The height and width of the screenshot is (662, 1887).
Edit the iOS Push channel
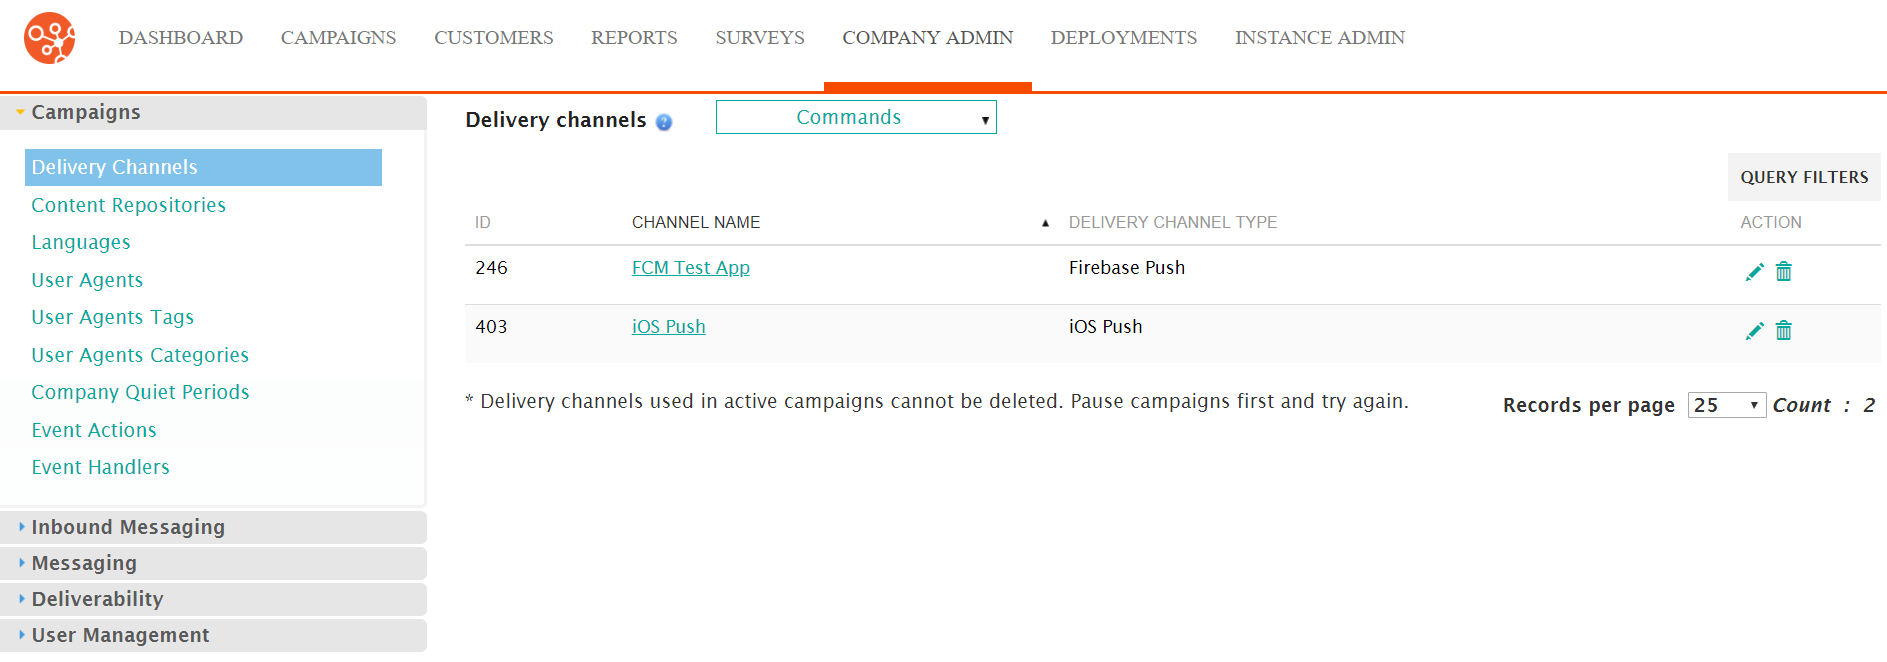click(1754, 331)
